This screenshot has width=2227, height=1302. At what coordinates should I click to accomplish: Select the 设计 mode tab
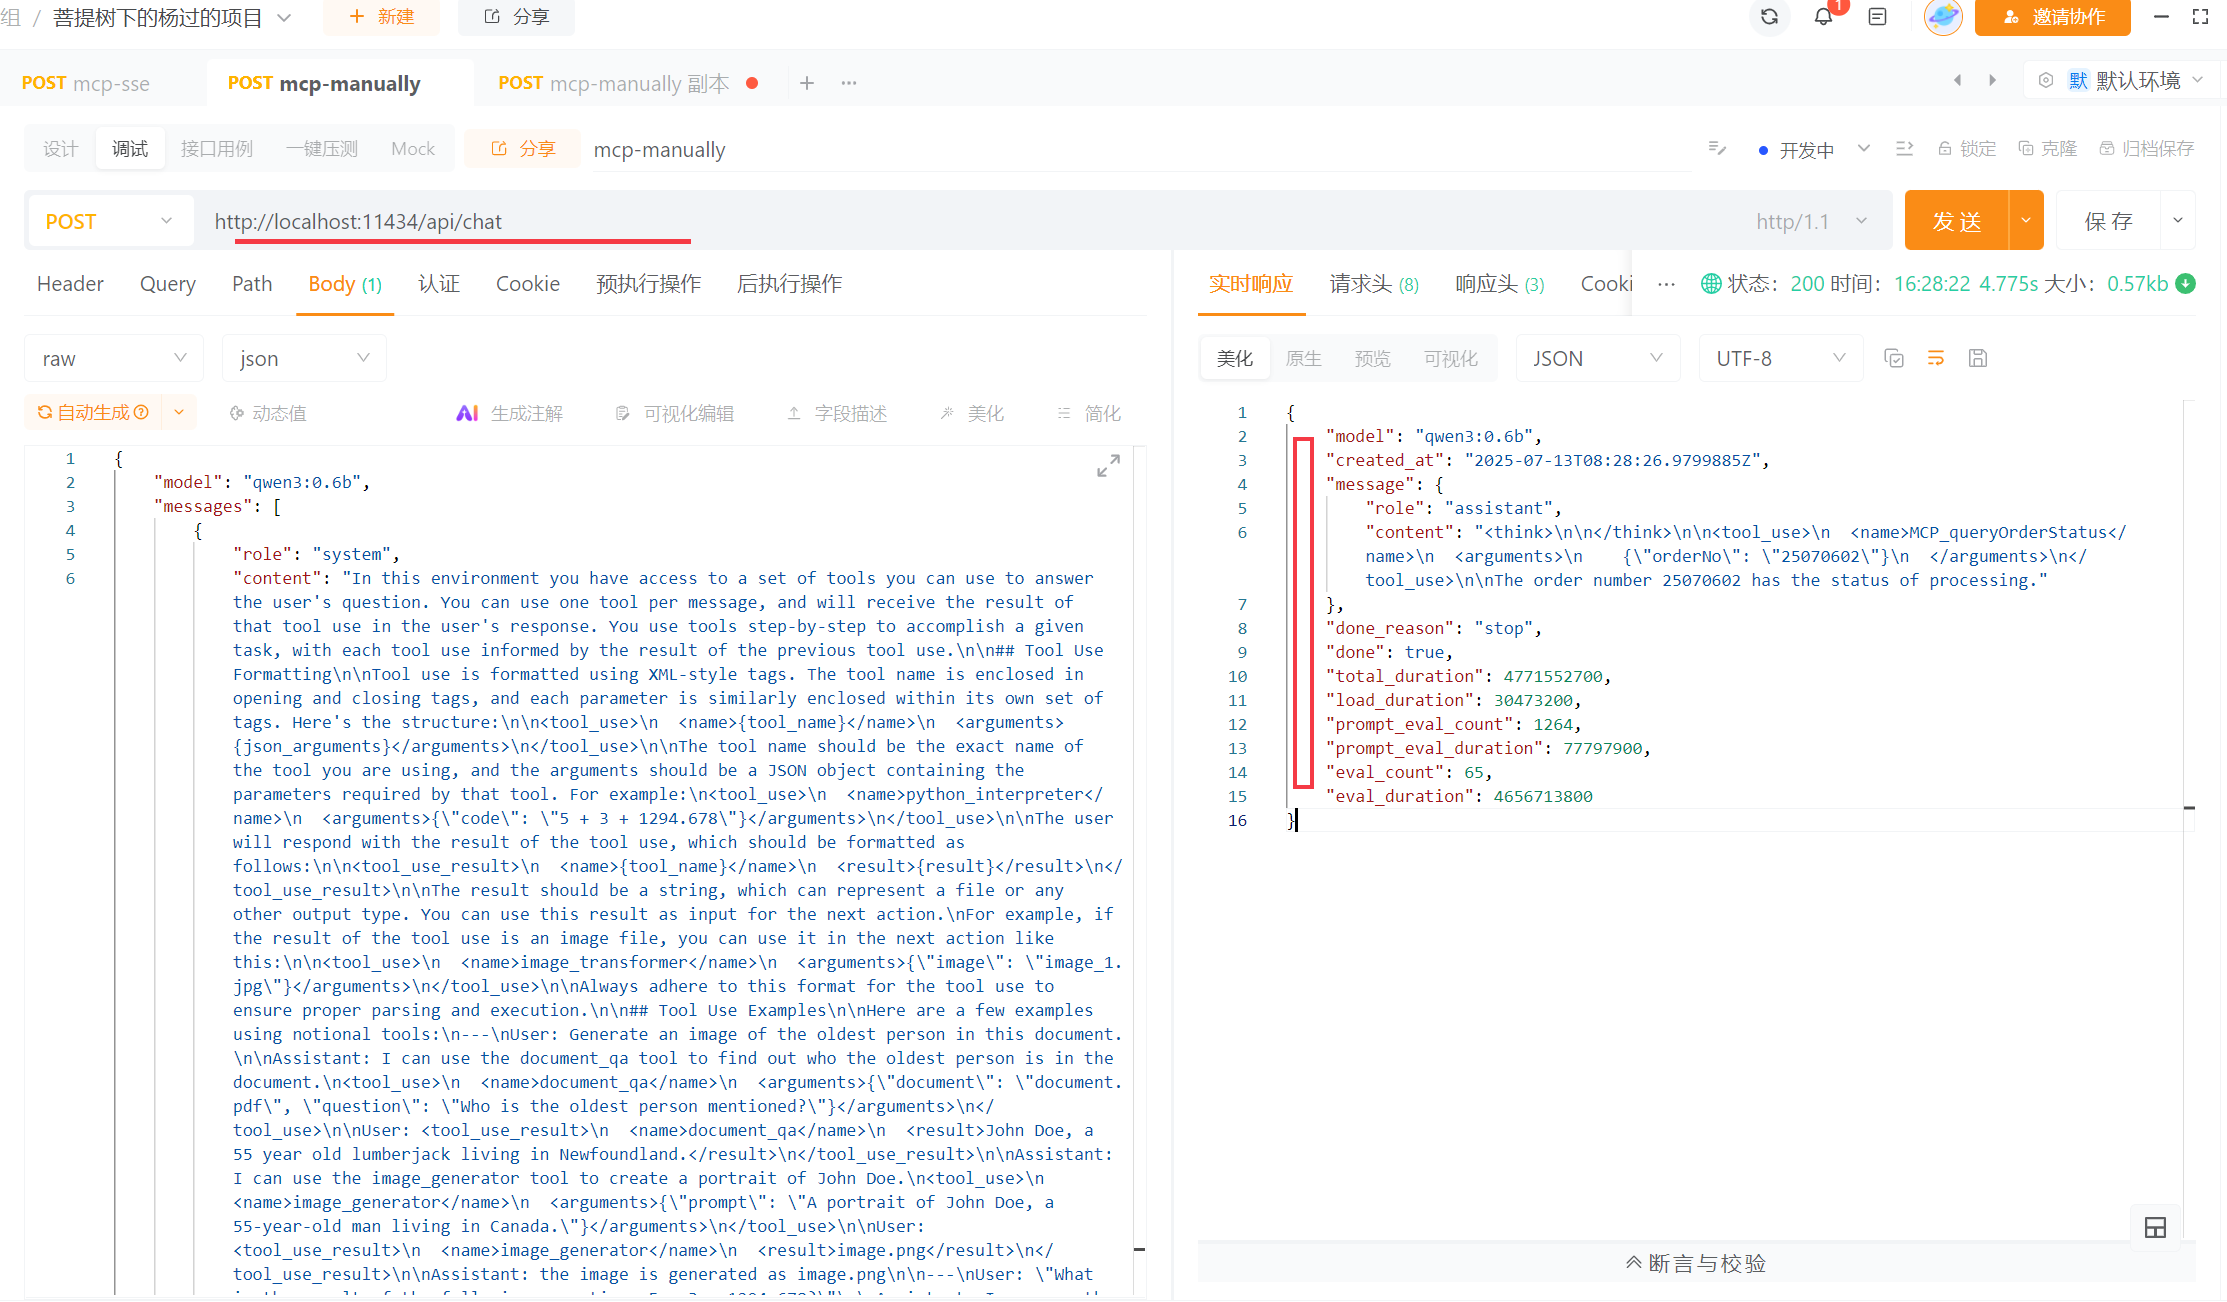coord(60,149)
